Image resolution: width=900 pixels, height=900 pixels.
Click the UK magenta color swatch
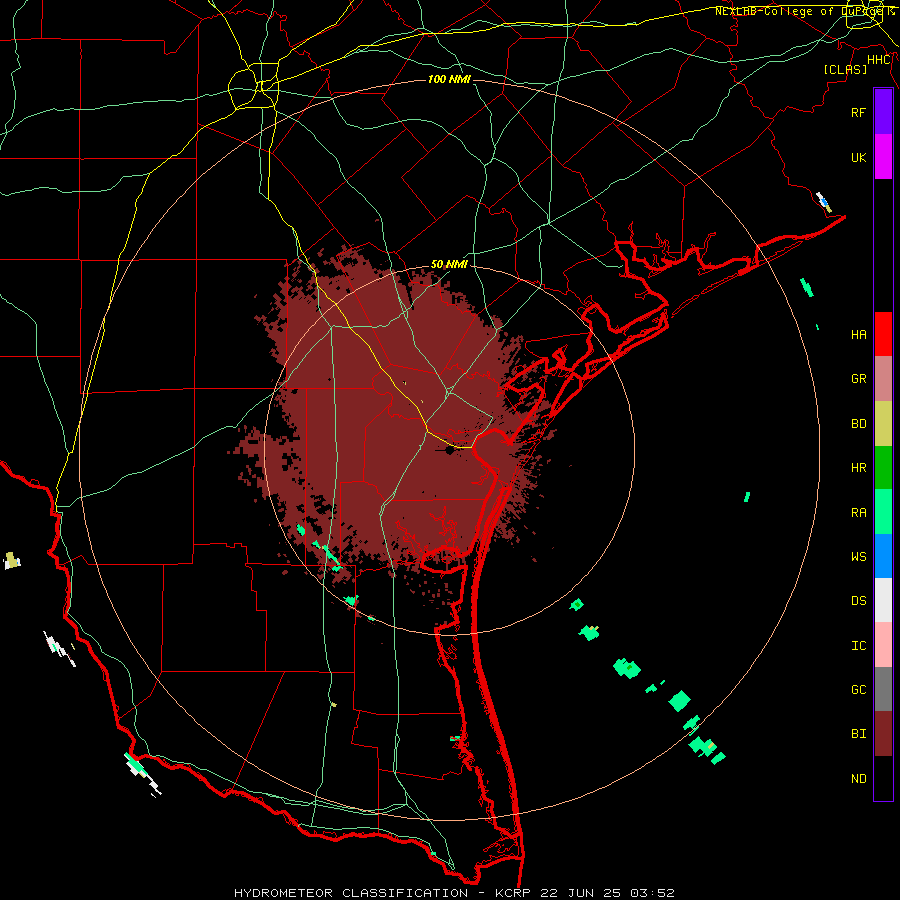(883, 157)
